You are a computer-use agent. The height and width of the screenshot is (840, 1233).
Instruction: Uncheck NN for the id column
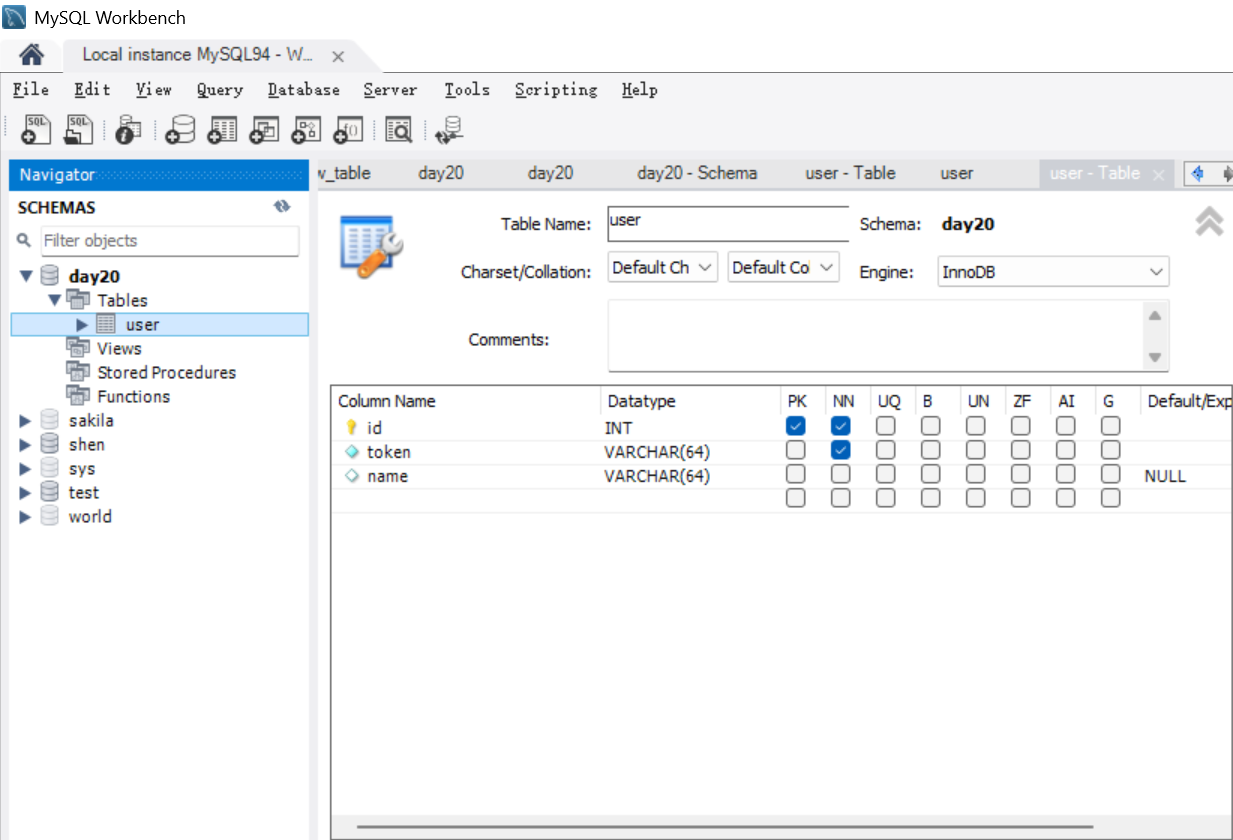(841, 426)
